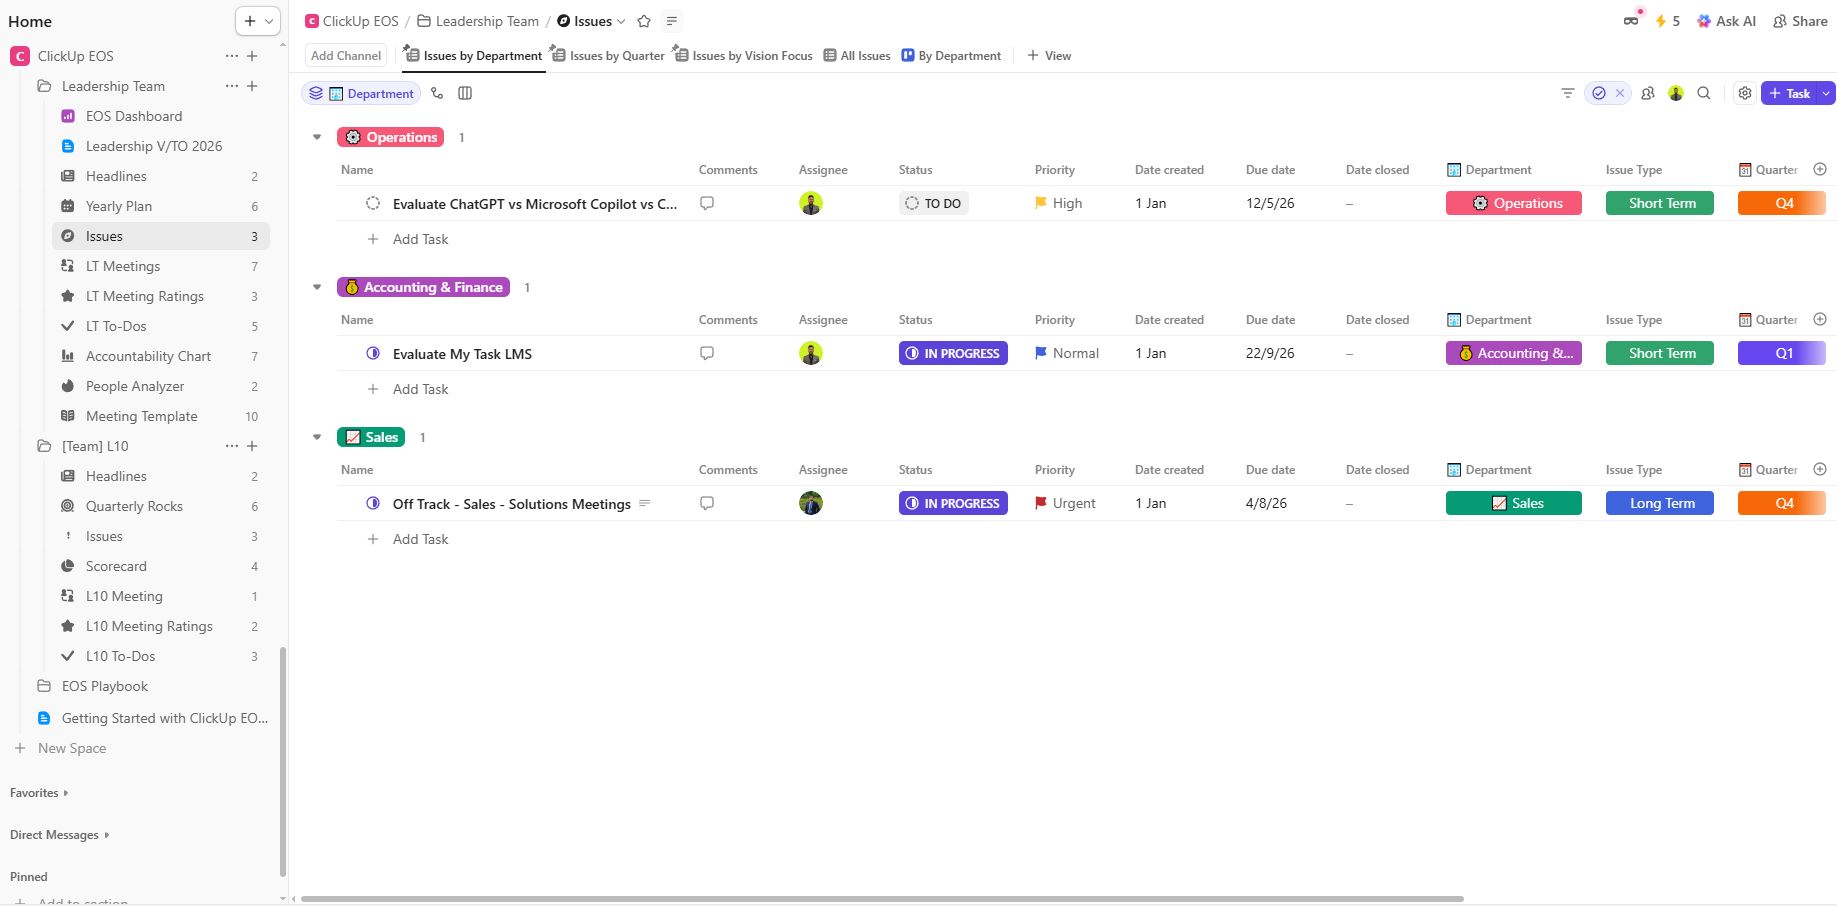1837x906 pixels.
Task: Collapse the Operations group
Action: [317, 137]
